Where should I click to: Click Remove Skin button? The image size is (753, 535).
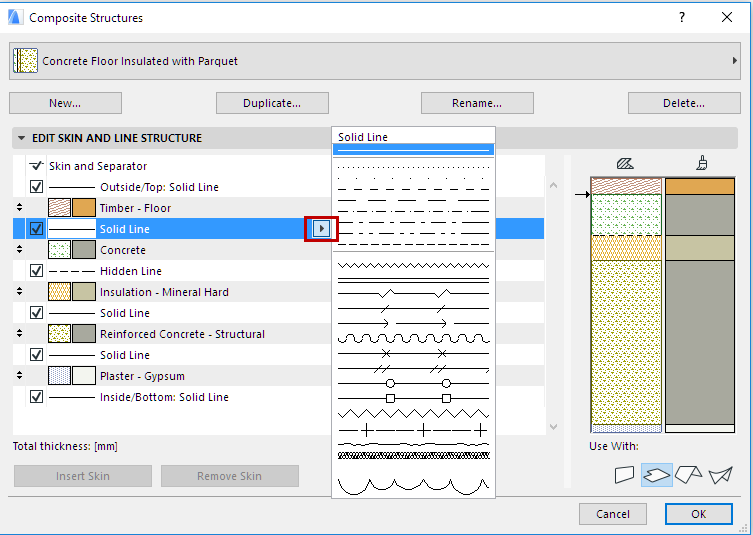[230, 476]
